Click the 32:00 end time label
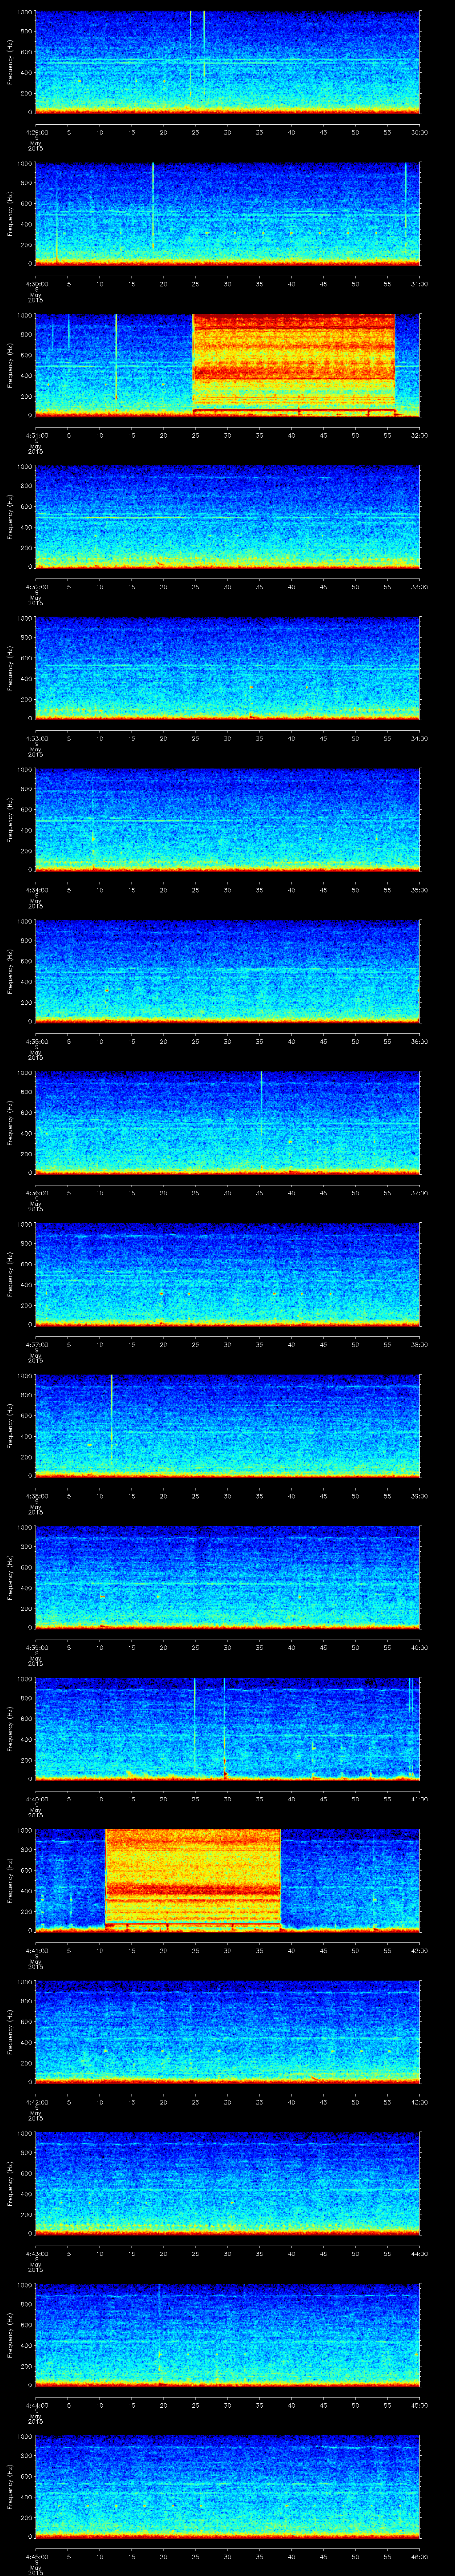Screen dimensions: 455x2576 click(x=420, y=435)
